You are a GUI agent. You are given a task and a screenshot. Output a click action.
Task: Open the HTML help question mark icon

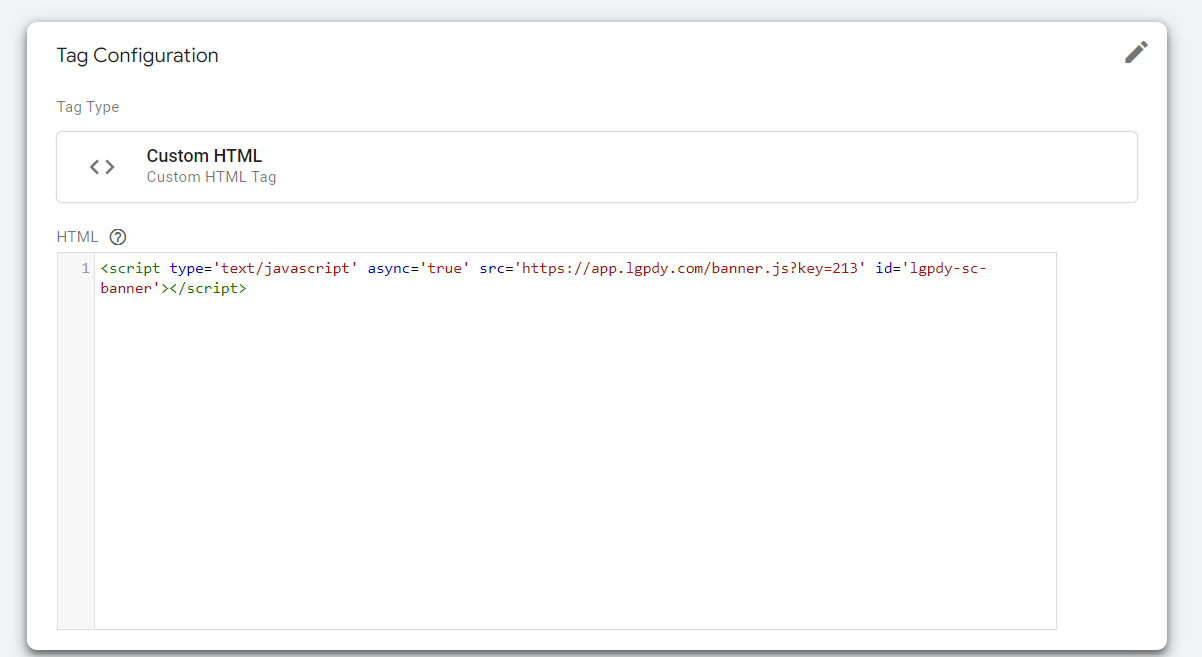pos(118,237)
